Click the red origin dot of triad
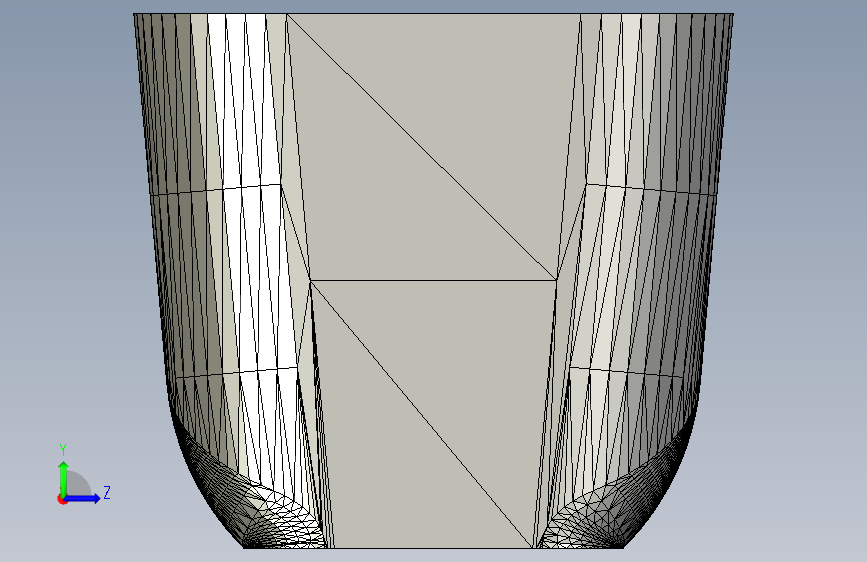 point(62,499)
